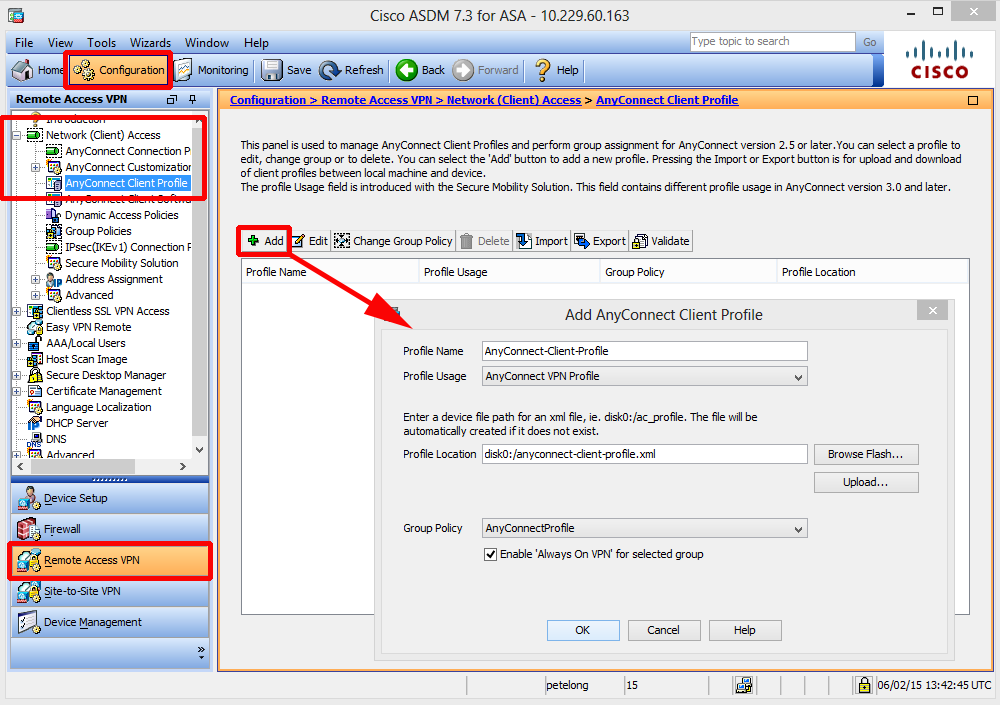The width and height of the screenshot is (1000, 705).
Task: Select AnyConnect Connection Profiles tree item
Action: pyautogui.click(x=128, y=151)
